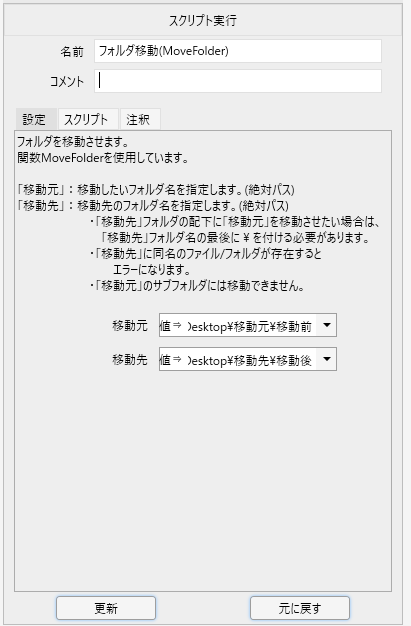Select the 設定 tab

[36, 119]
